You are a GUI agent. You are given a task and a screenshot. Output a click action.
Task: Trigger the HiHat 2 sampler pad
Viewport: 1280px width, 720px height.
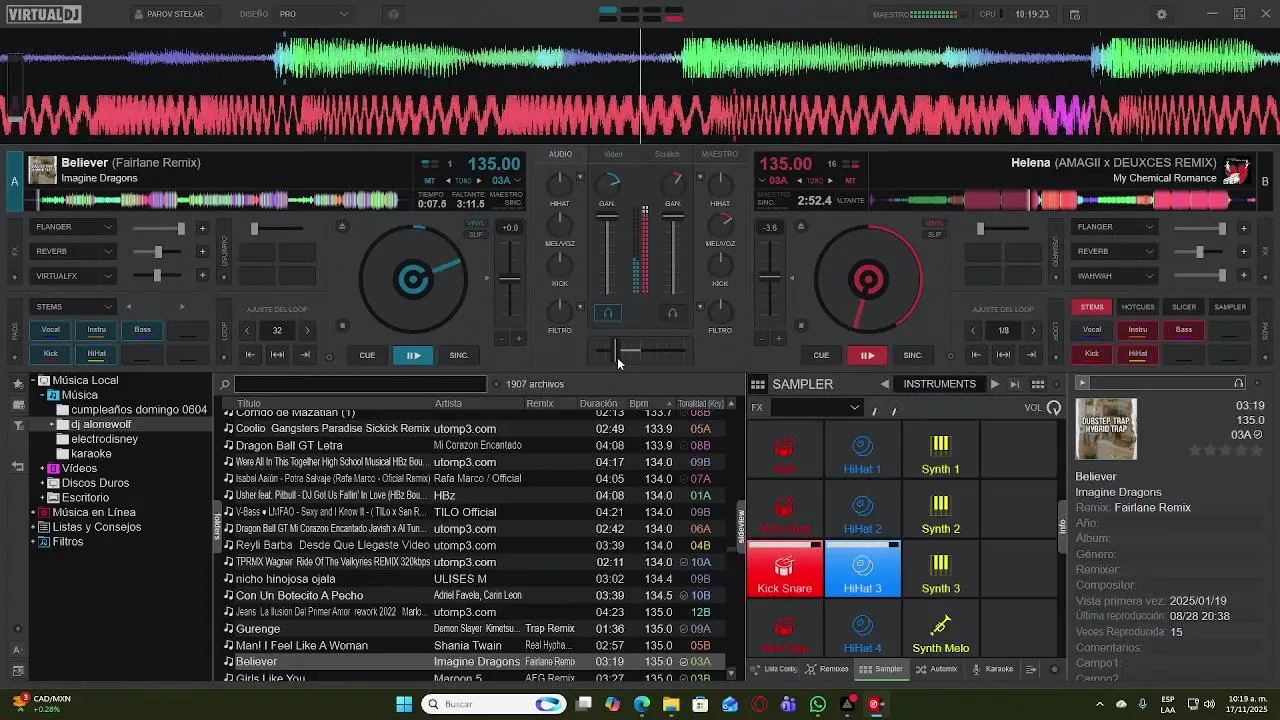(862, 510)
